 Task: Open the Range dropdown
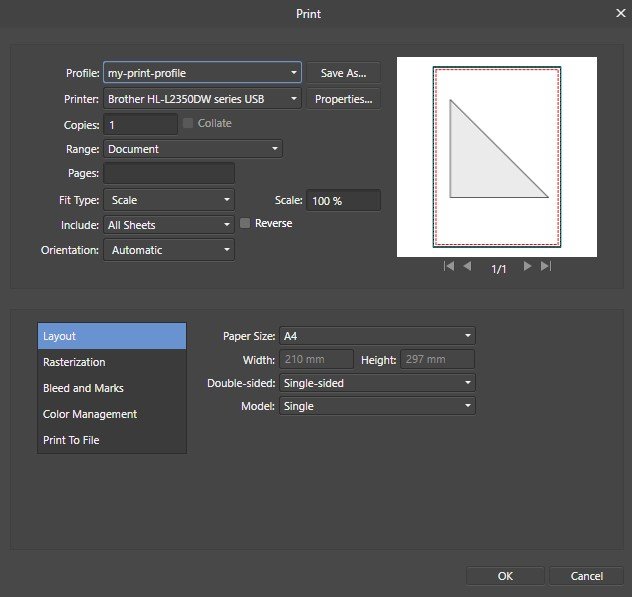pyautogui.click(x=193, y=149)
